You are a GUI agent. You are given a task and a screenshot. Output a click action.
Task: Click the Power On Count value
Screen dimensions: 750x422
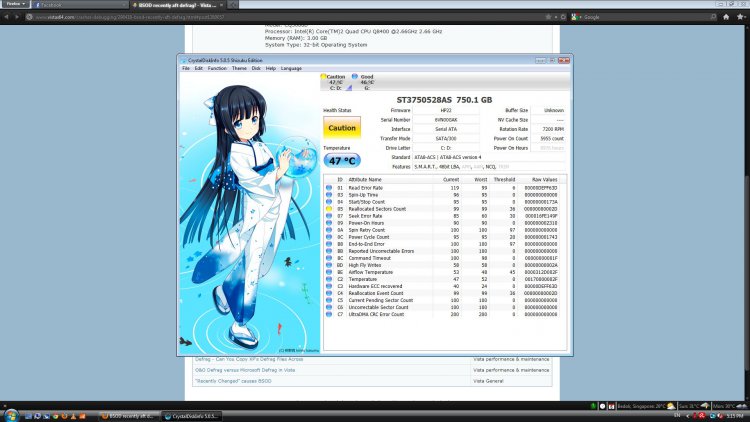pos(548,139)
